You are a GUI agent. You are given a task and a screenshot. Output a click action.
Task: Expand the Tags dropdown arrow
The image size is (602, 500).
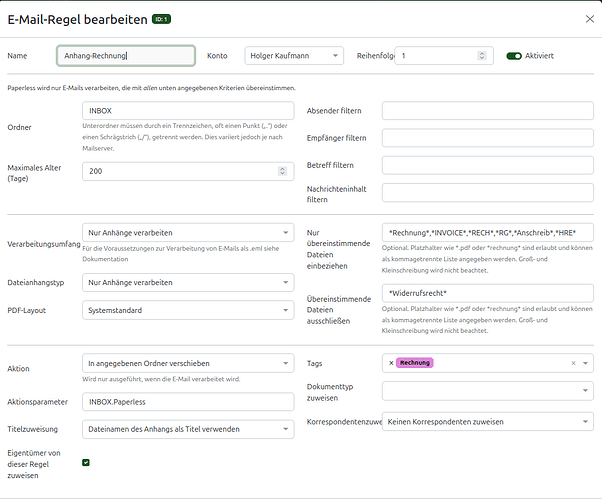(585, 363)
